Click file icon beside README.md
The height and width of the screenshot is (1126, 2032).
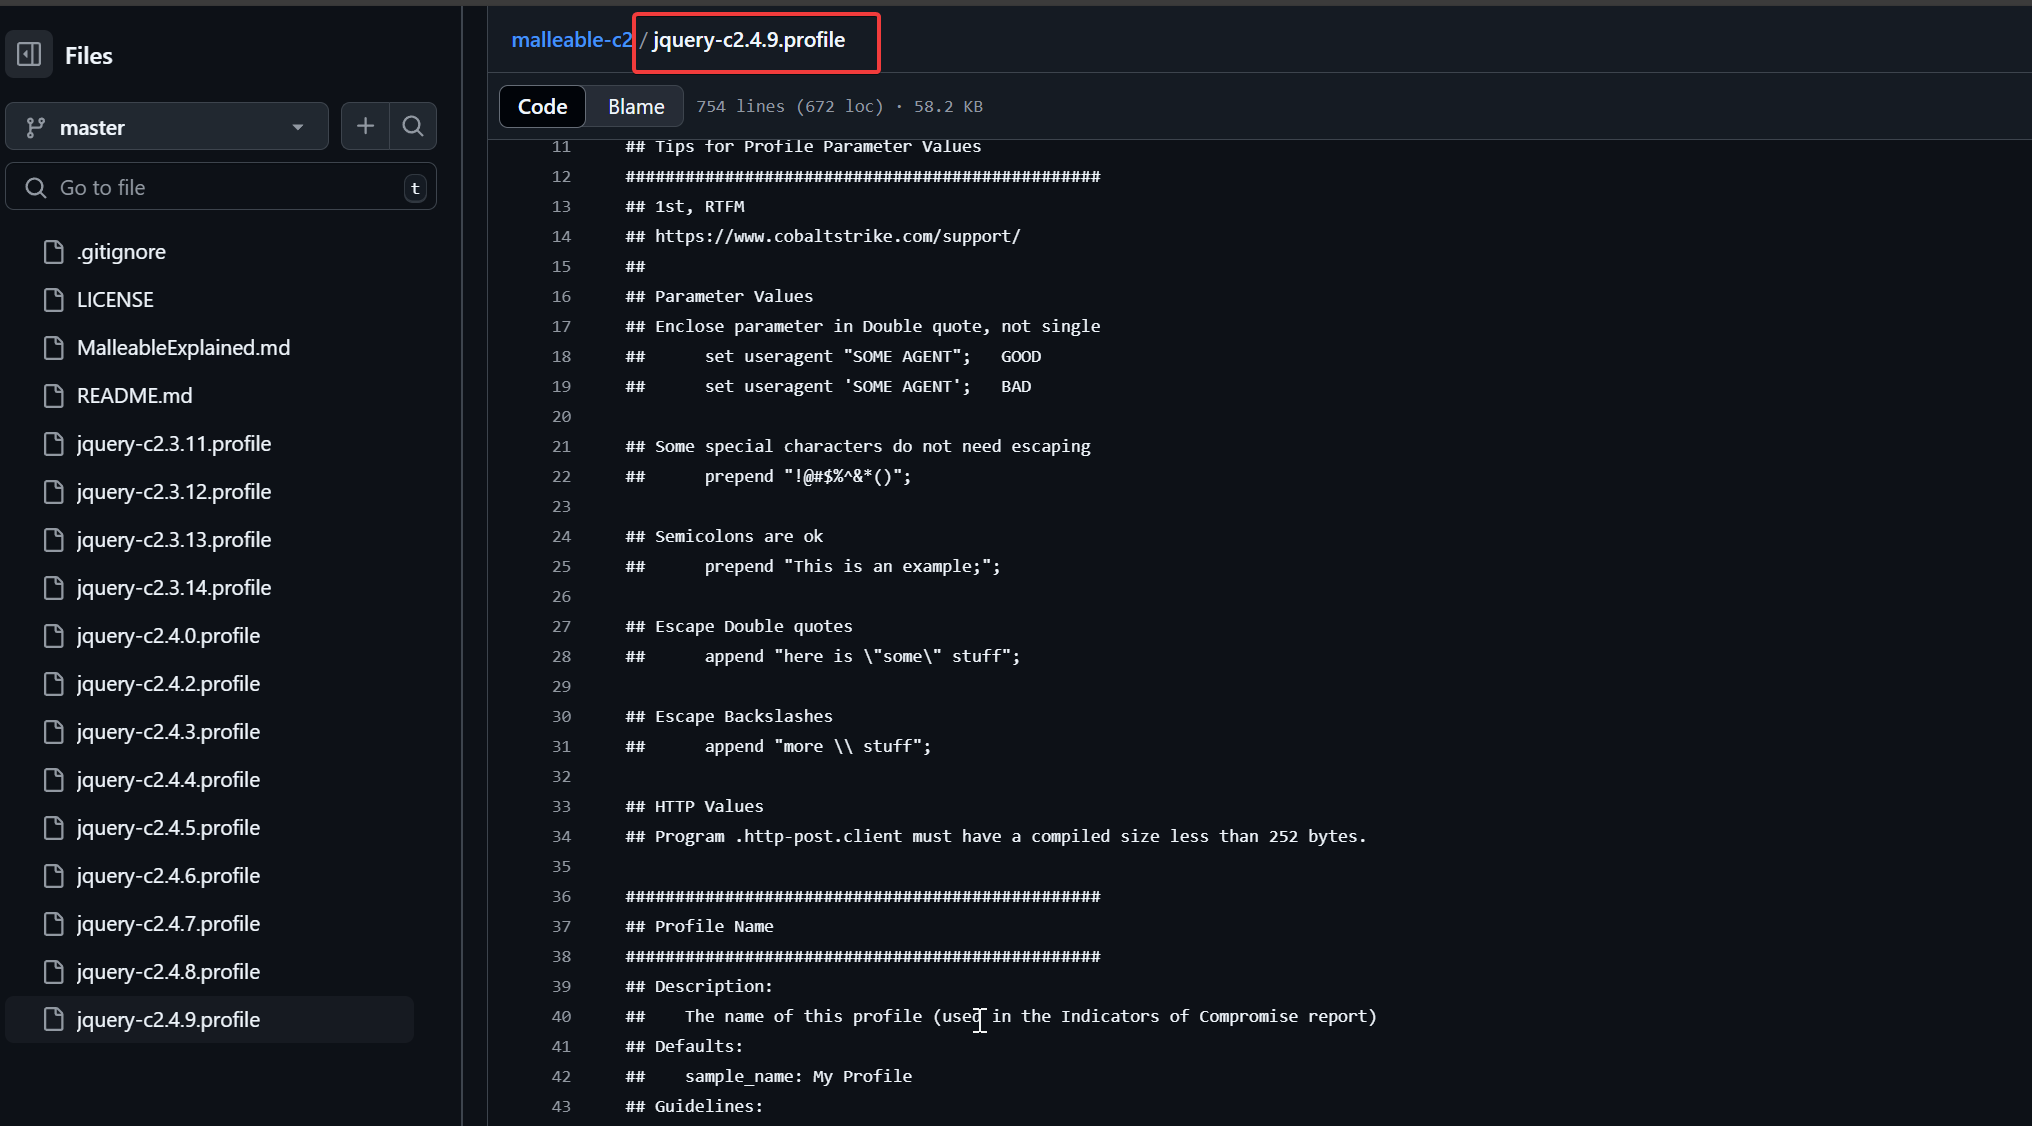point(54,396)
